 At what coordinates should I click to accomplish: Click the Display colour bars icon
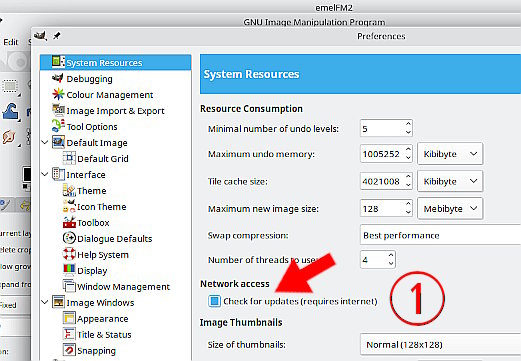tap(69, 270)
